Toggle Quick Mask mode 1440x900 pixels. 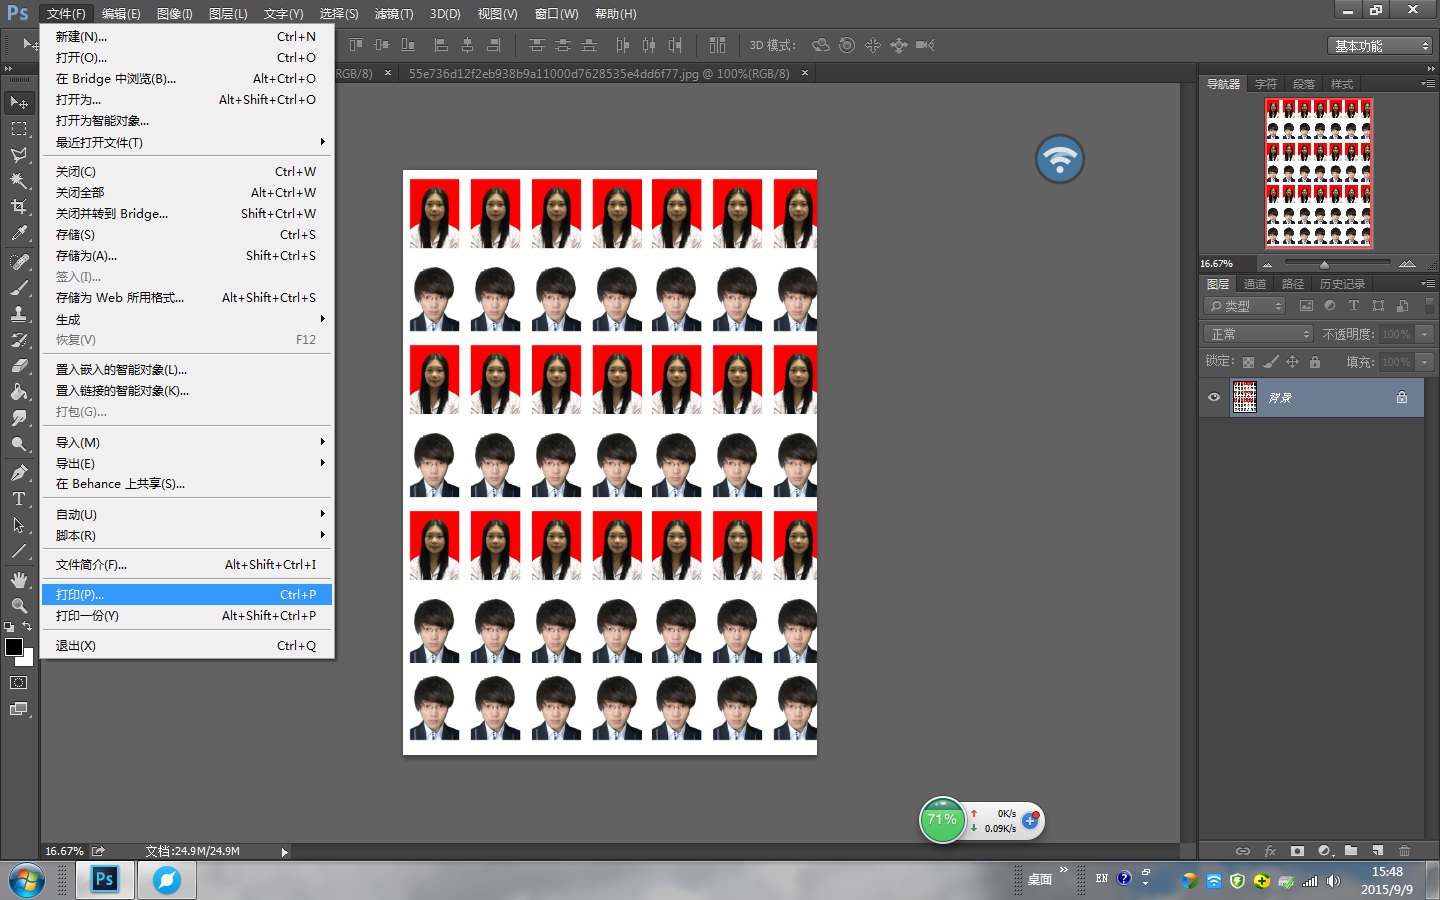click(x=19, y=683)
